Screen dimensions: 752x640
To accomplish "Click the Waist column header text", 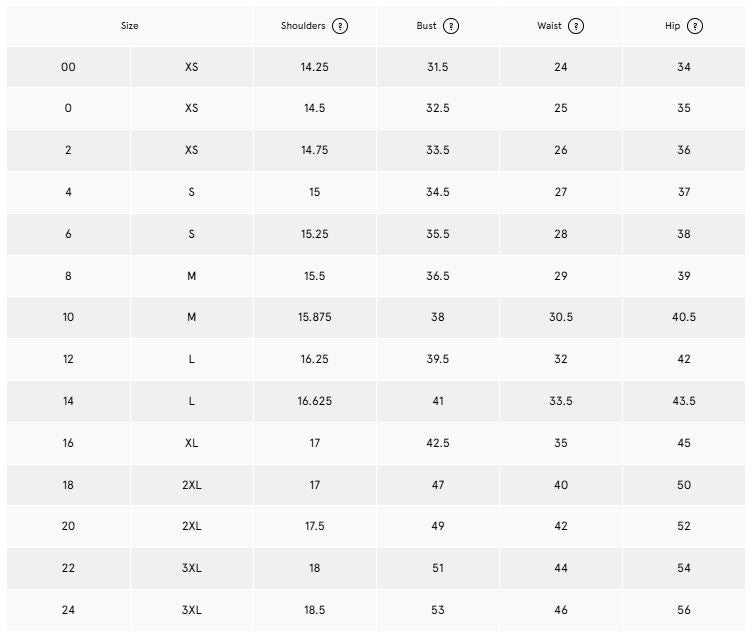I will pos(549,26).
